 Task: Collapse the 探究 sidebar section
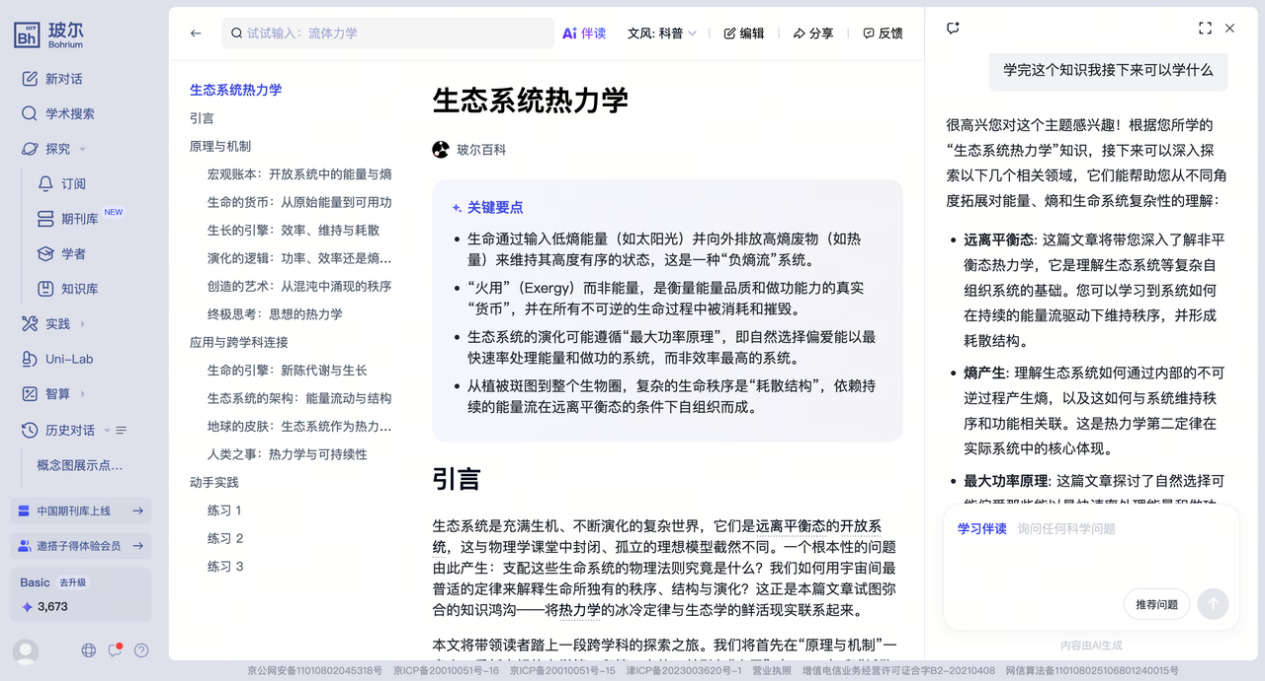pos(82,149)
